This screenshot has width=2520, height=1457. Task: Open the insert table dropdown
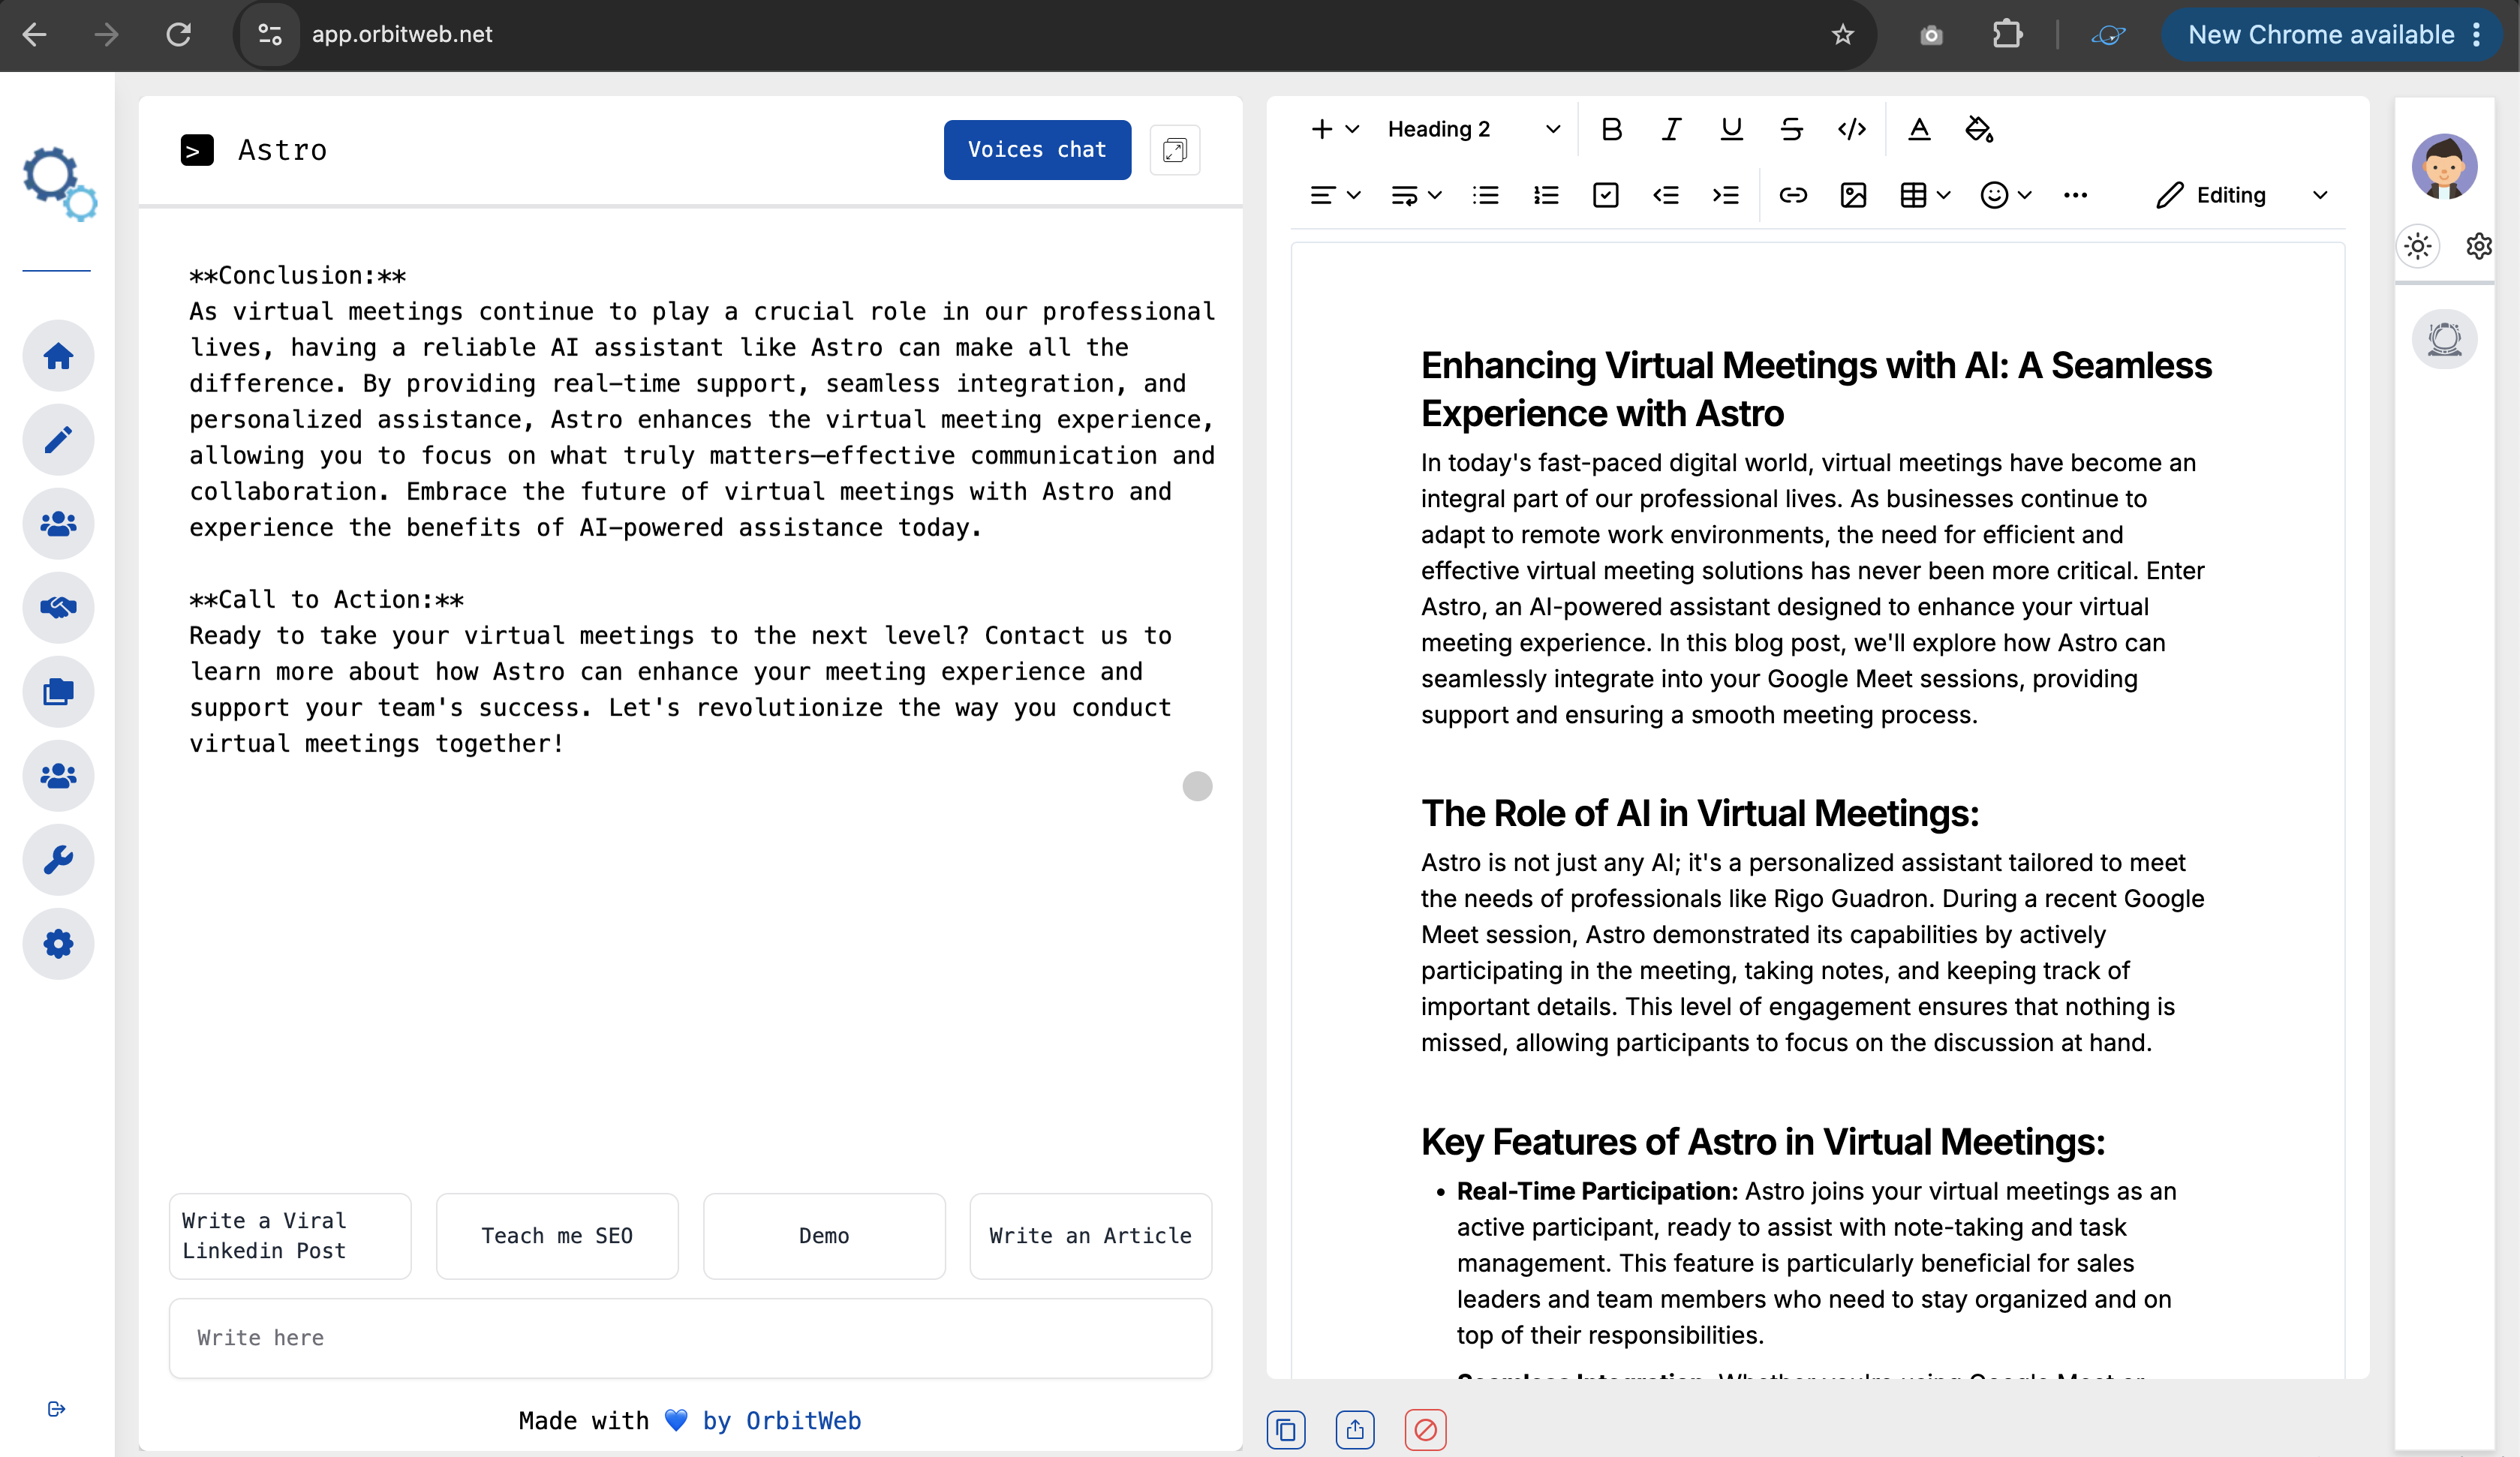[1924, 195]
